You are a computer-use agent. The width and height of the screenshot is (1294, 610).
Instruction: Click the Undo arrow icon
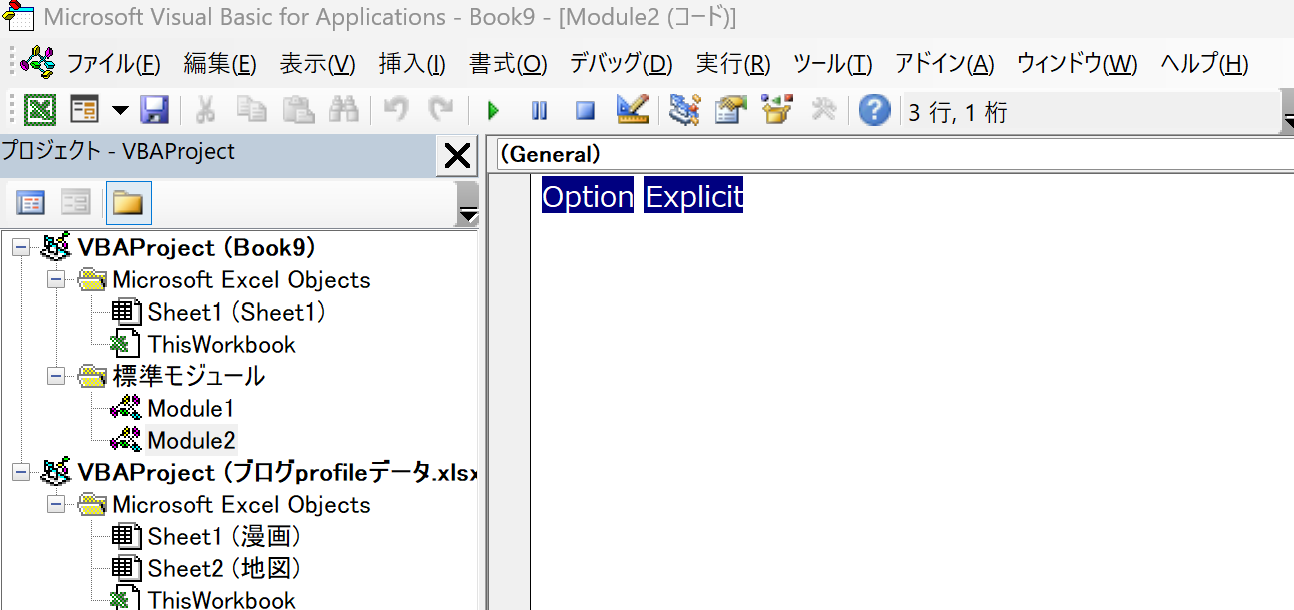[x=396, y=110]
